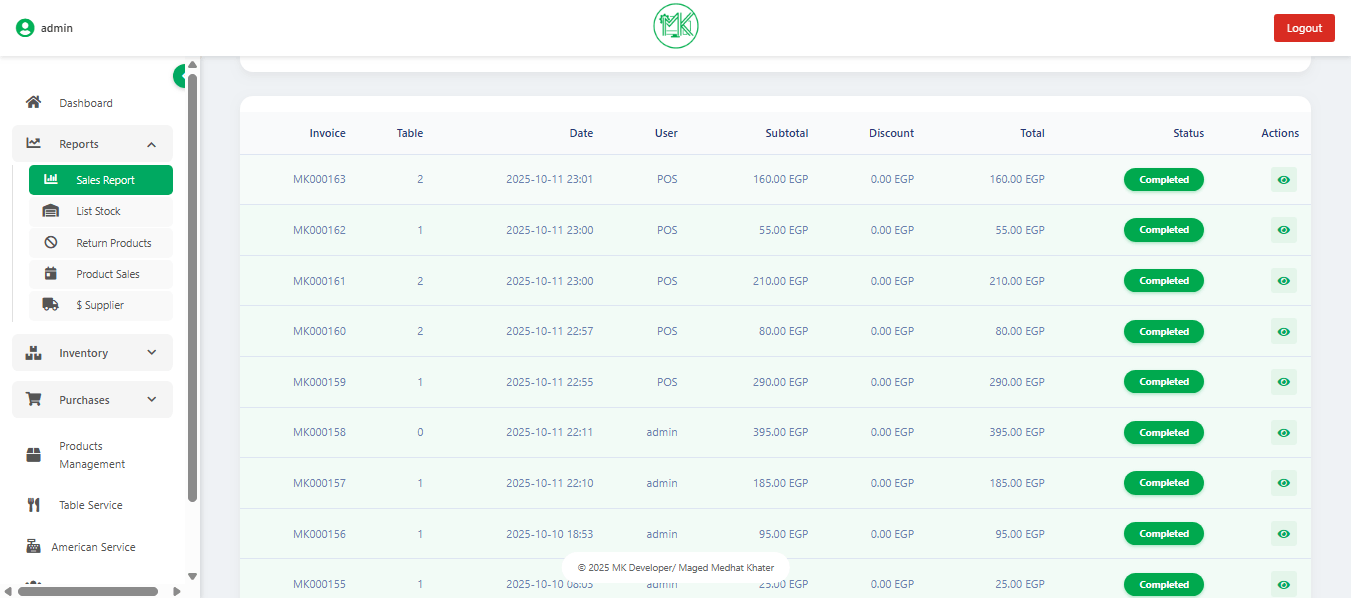
Task: Collapse sidebar with green toggle button
Action: (x=181, y=76)
